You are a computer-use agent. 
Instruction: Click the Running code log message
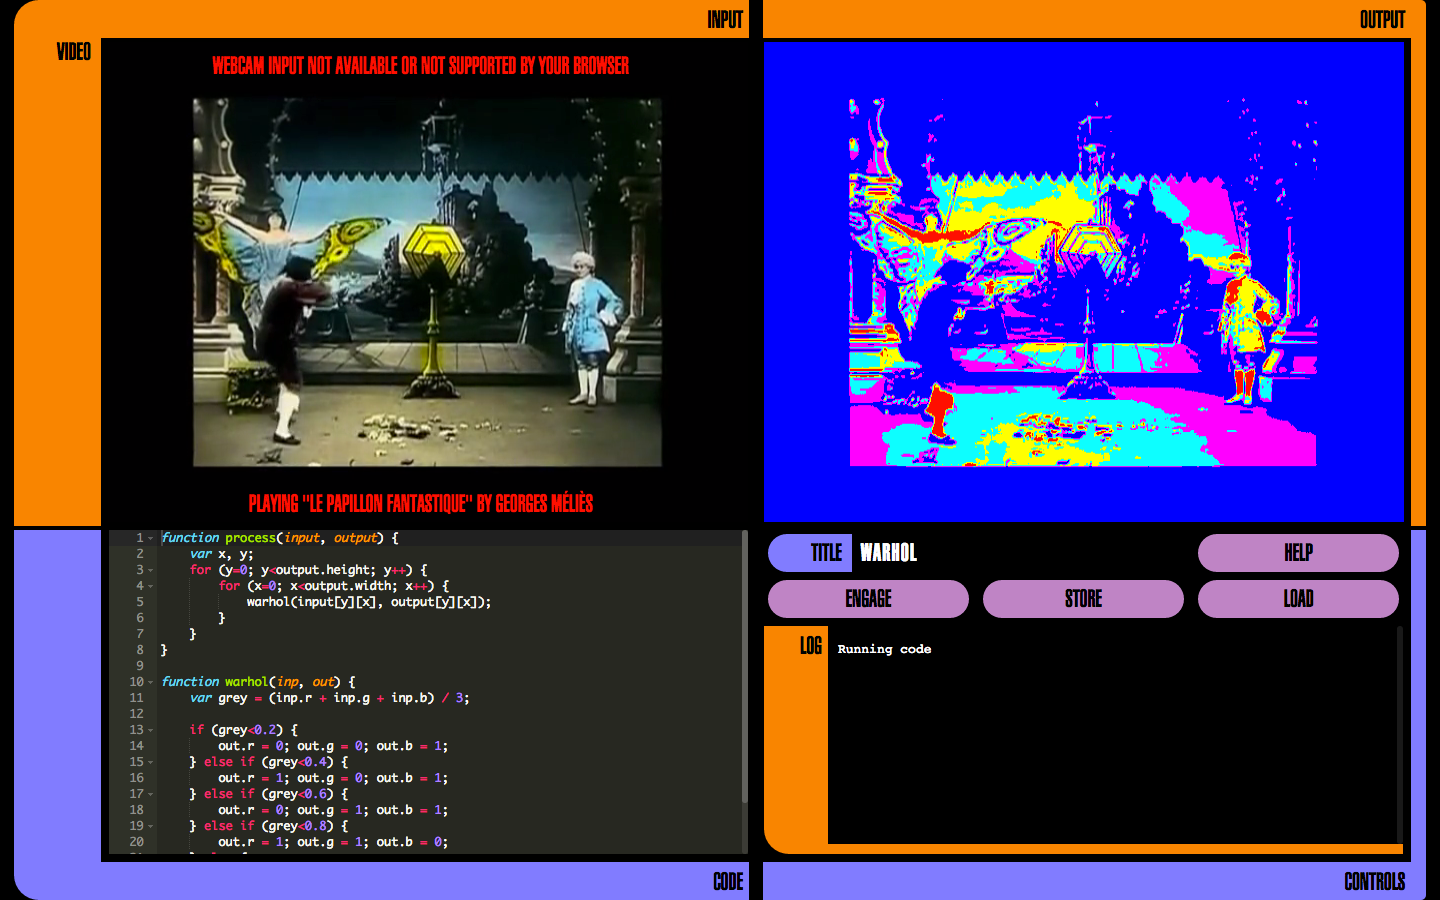[884, 648]
